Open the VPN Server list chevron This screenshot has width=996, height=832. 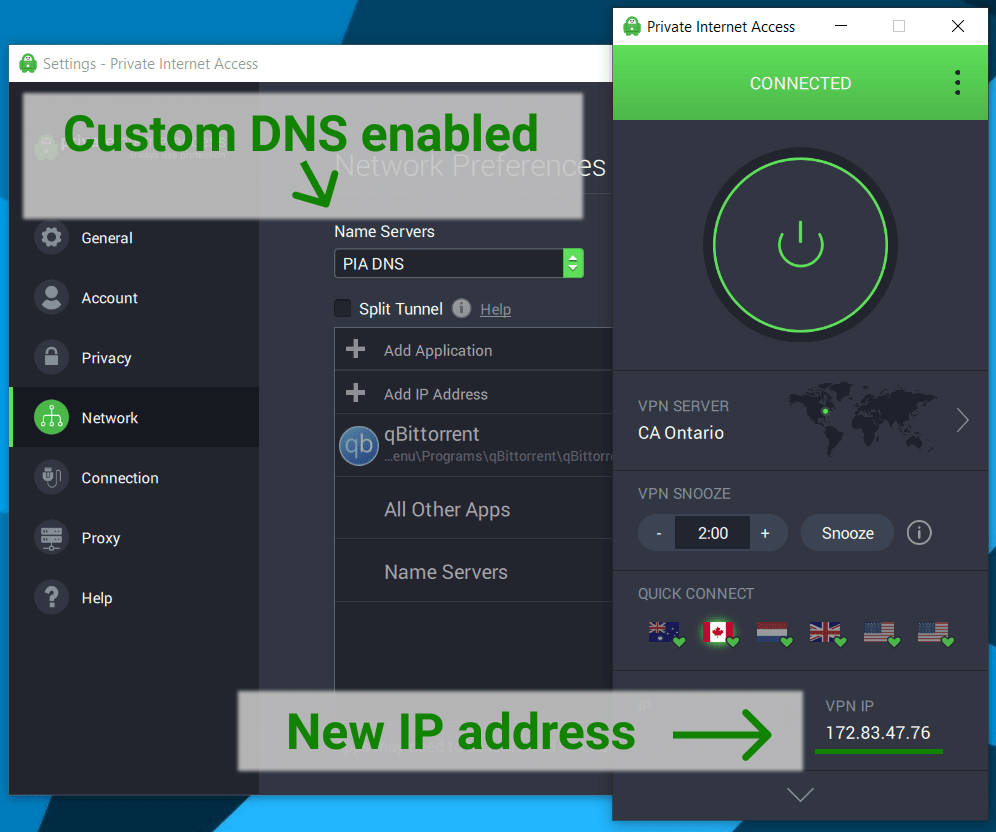tap(962, 419)
